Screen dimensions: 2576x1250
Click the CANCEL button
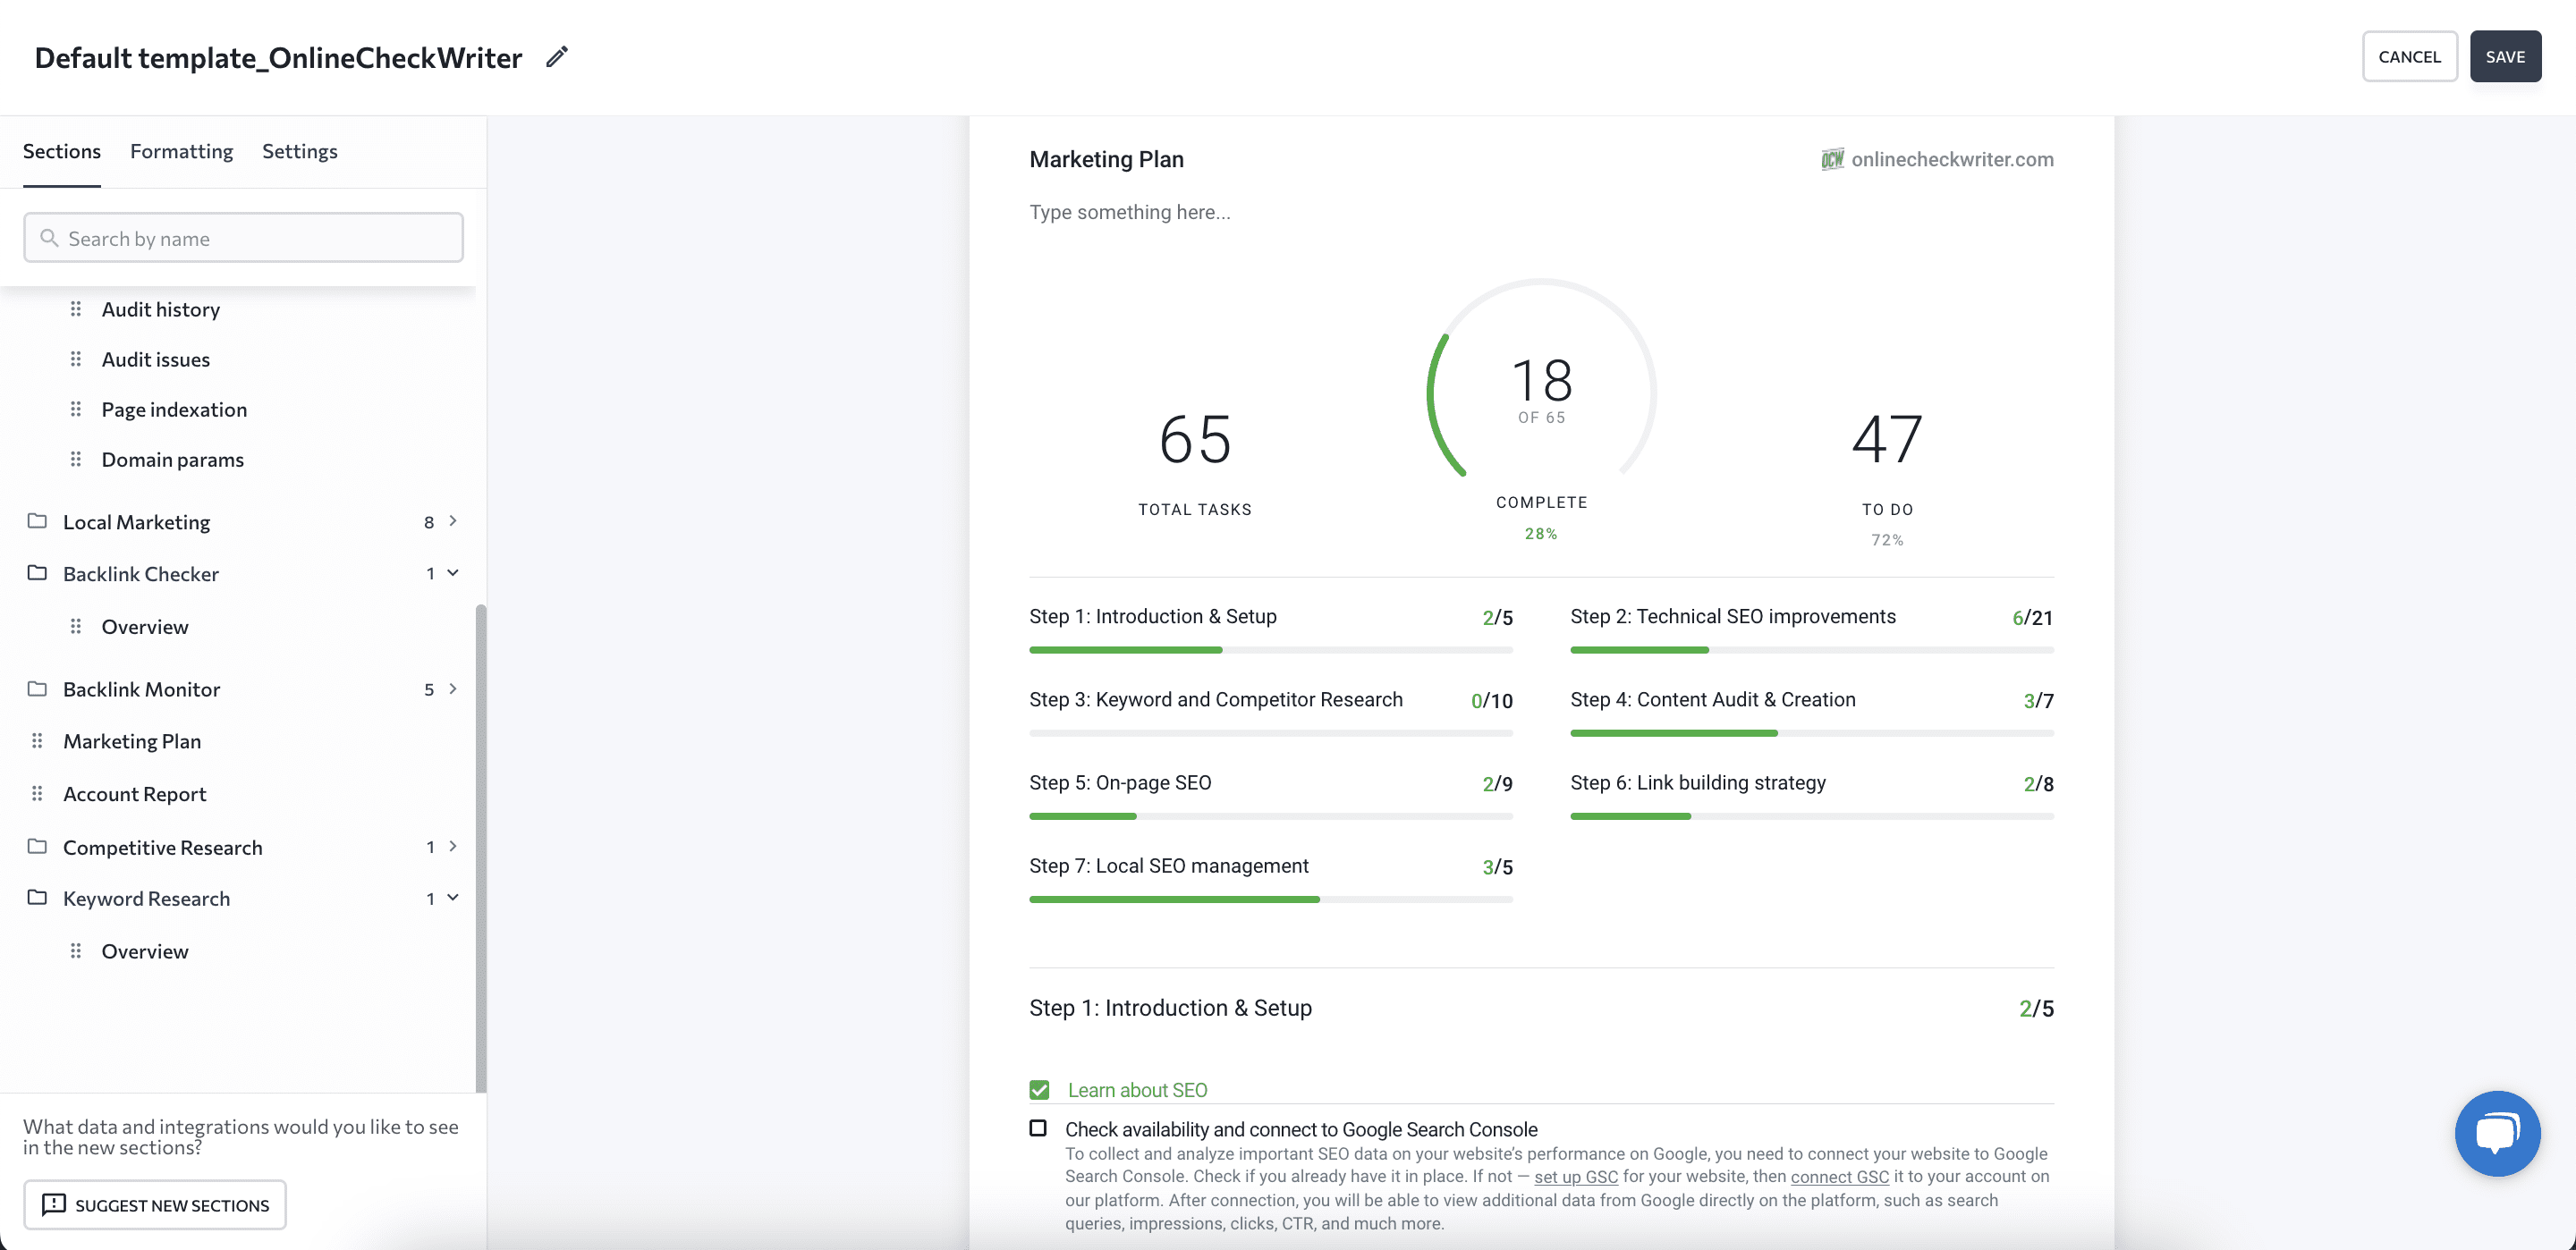[x=2409, y=56]
